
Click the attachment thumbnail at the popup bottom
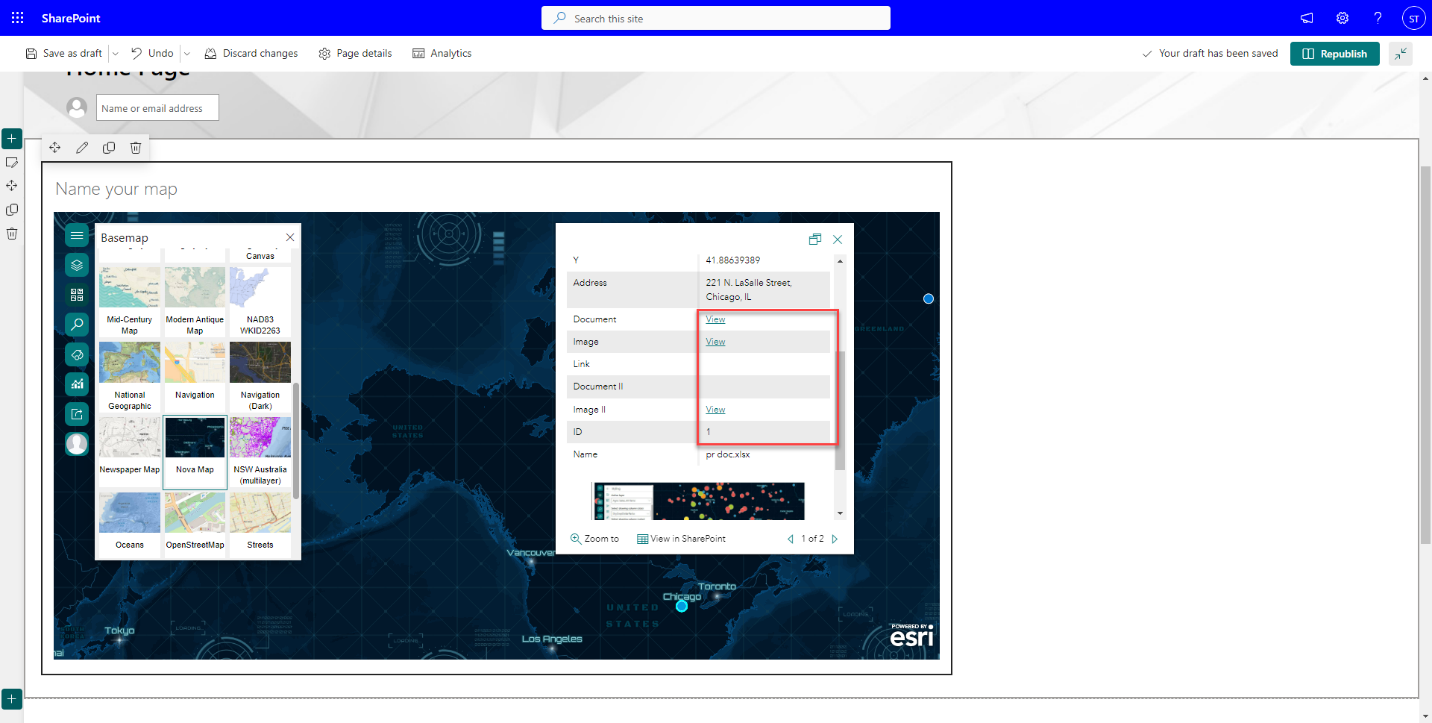click(x=697, y=499)
